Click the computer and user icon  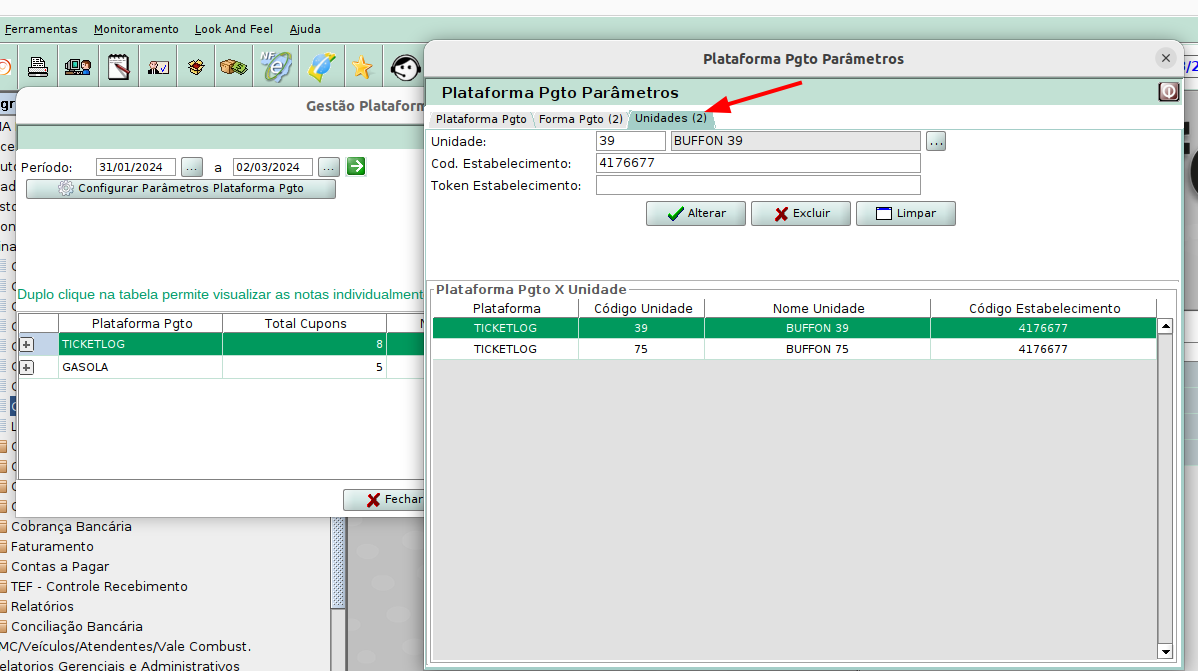(x=78, y=67)
